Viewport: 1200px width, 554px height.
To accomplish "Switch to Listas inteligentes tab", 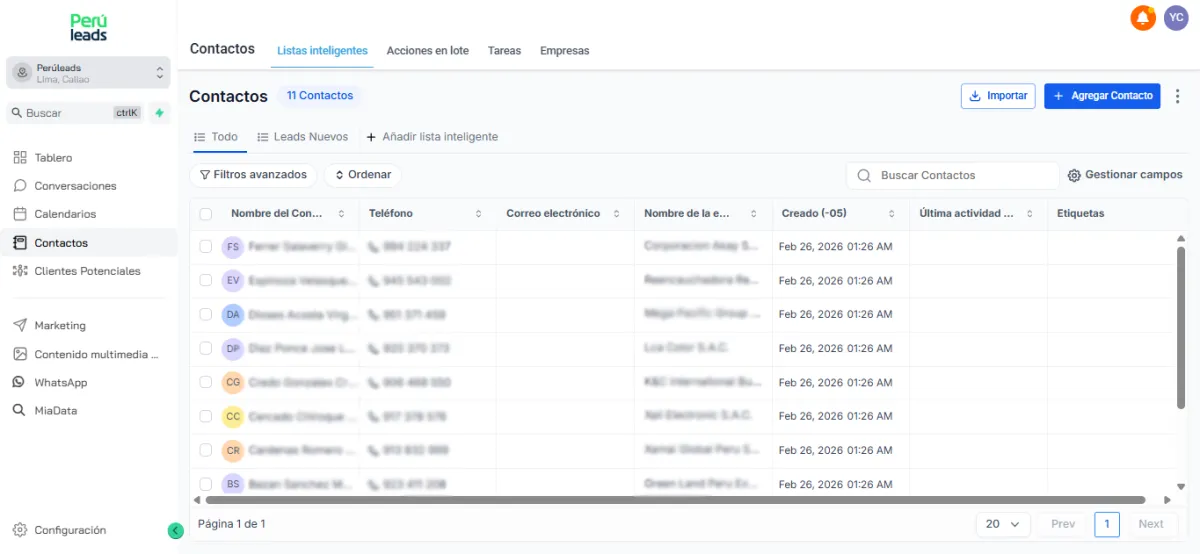I will pos(322,51).
